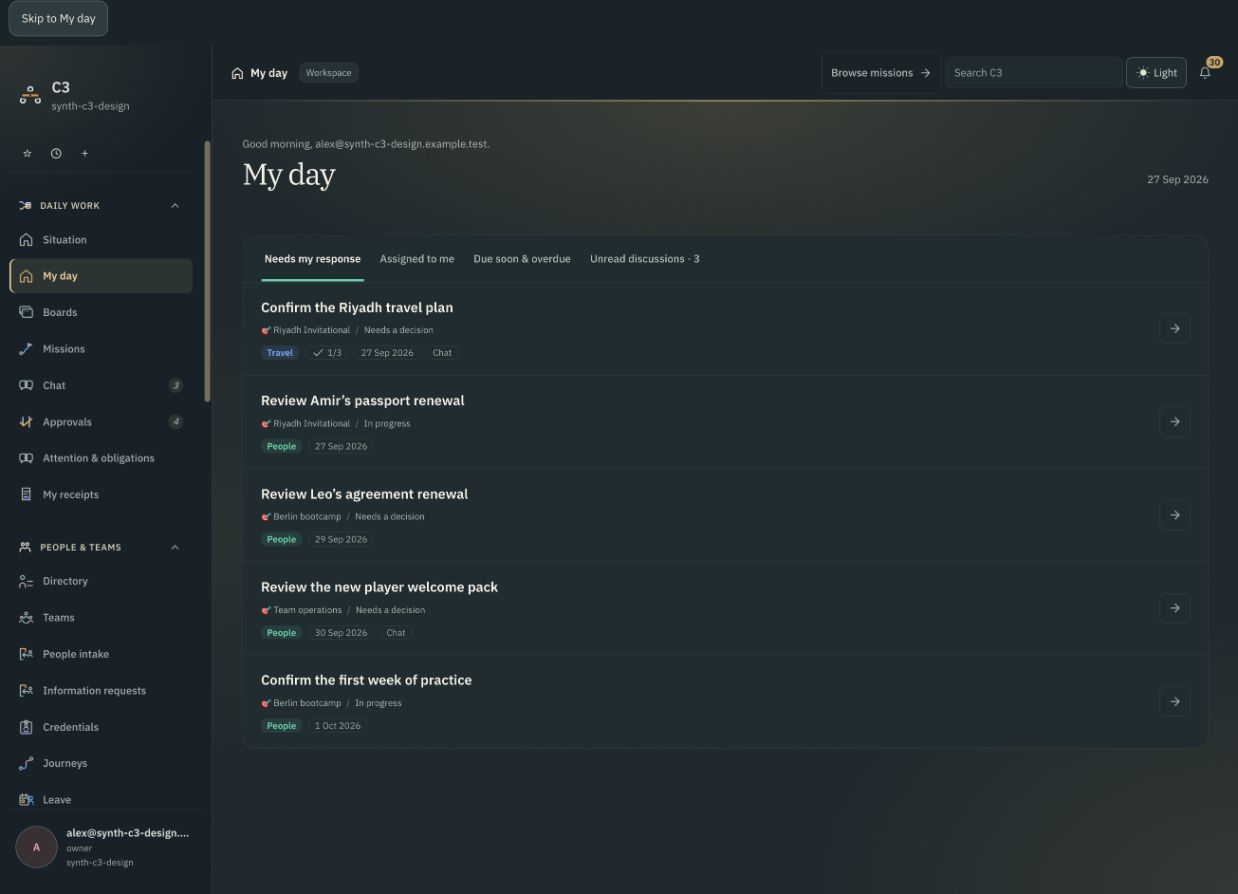Click the Travel tag on Riyadh travel plan

click(x=280, y=353)
